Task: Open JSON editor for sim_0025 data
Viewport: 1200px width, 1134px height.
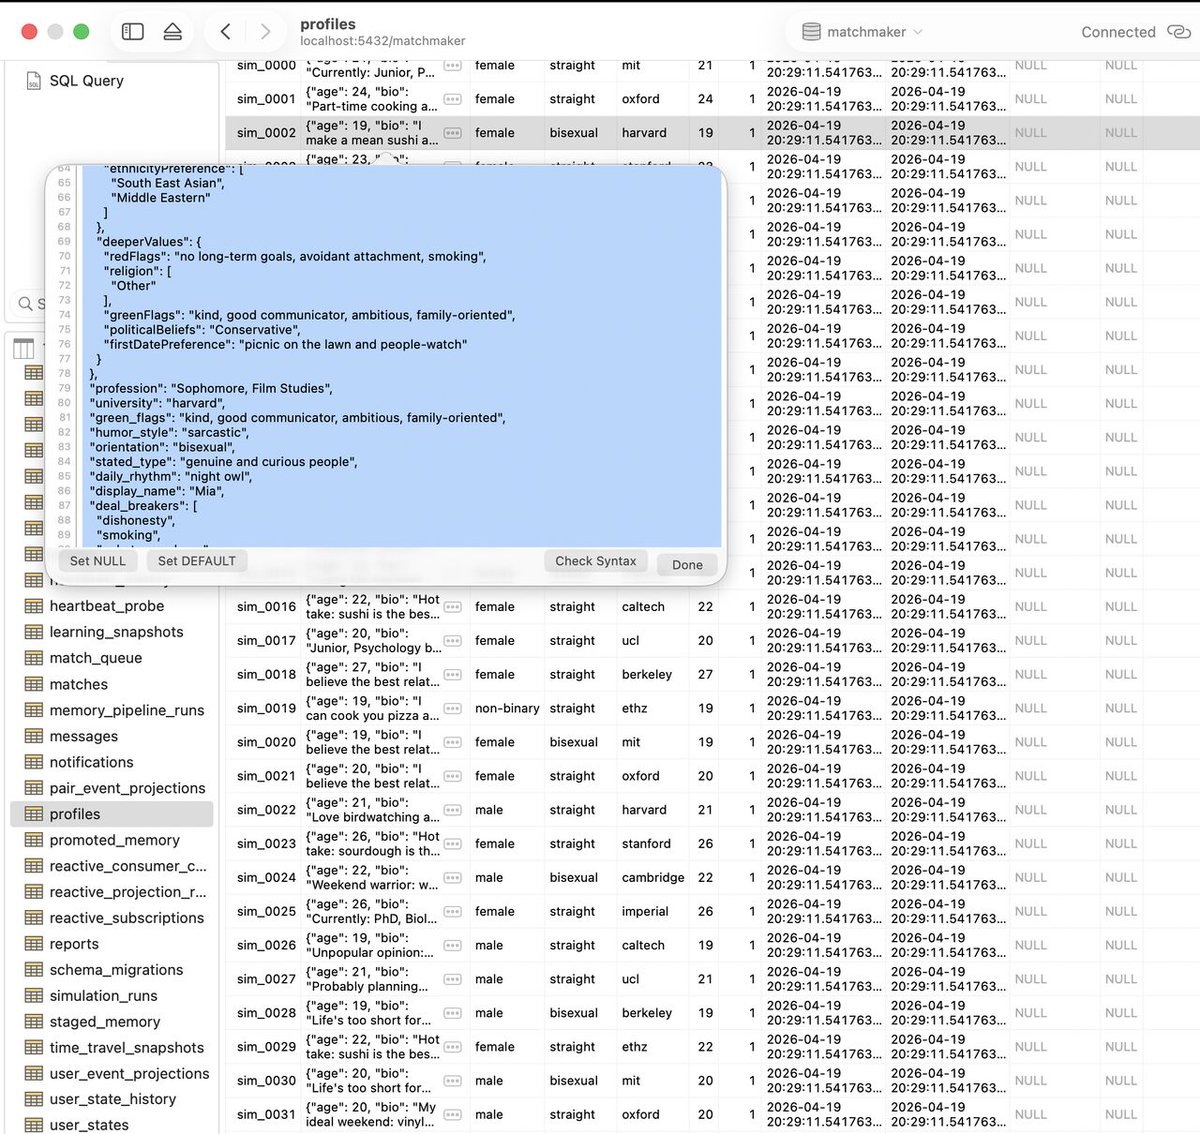Action: pos(453,912)
